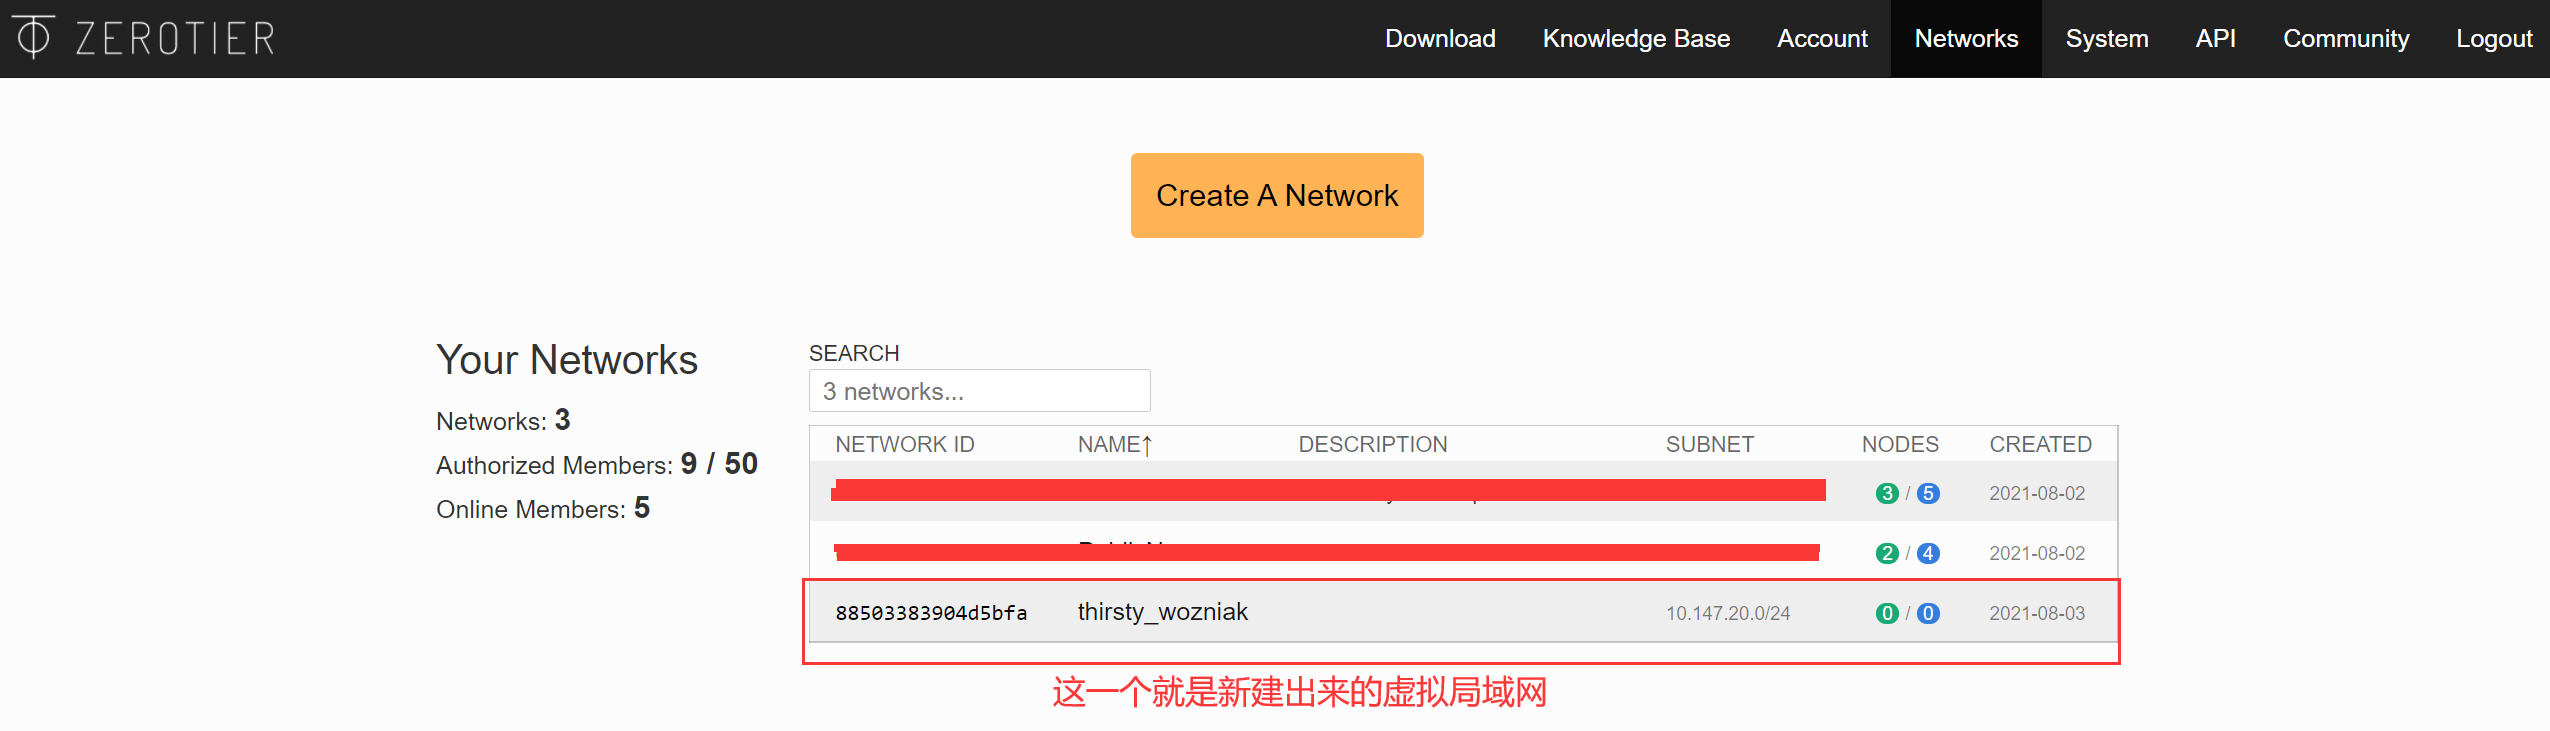Click the Authorized Members 9 / 50 stat
Viewport: 2550px width, 731px height.
coord(597,464)
